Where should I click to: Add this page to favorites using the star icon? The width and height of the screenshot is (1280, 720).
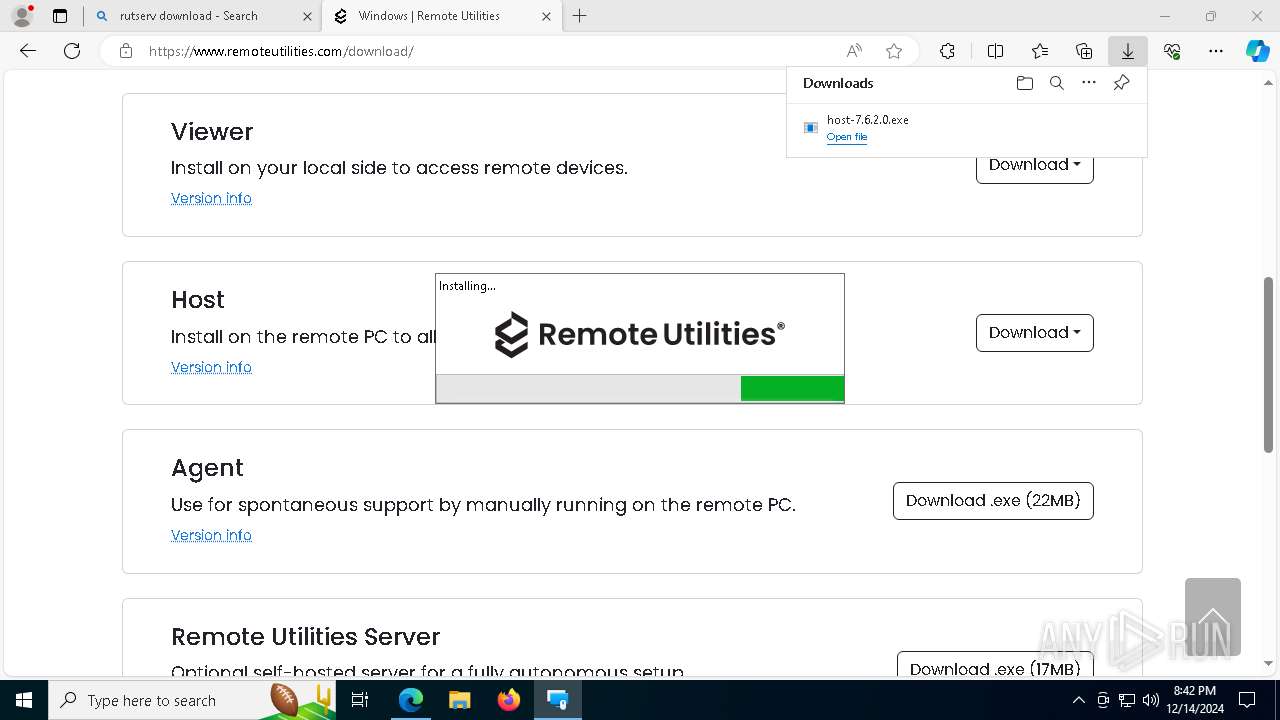894,51
